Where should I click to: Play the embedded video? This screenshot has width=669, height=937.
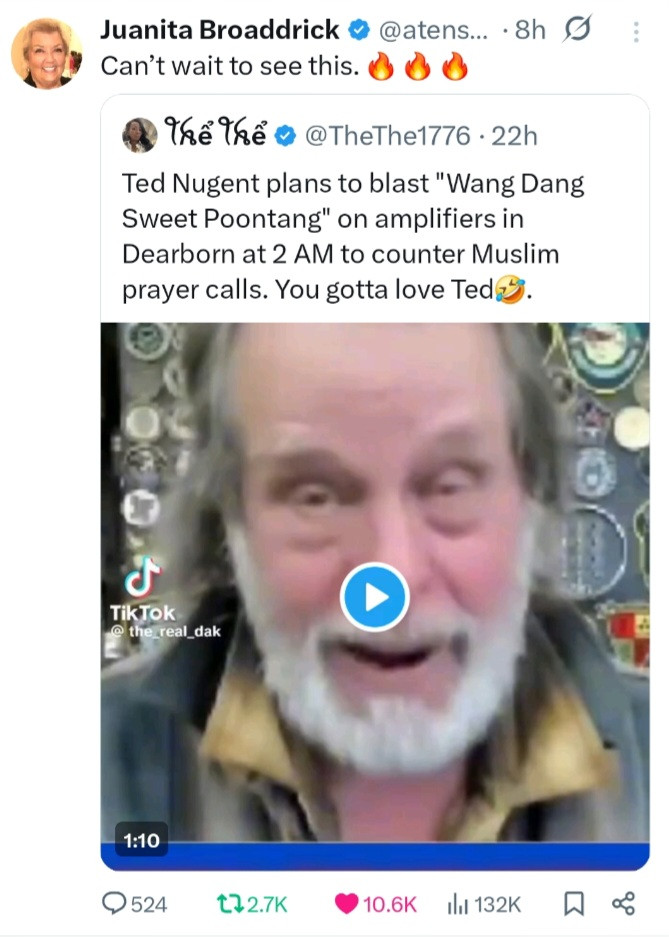[x=375, y=596]
